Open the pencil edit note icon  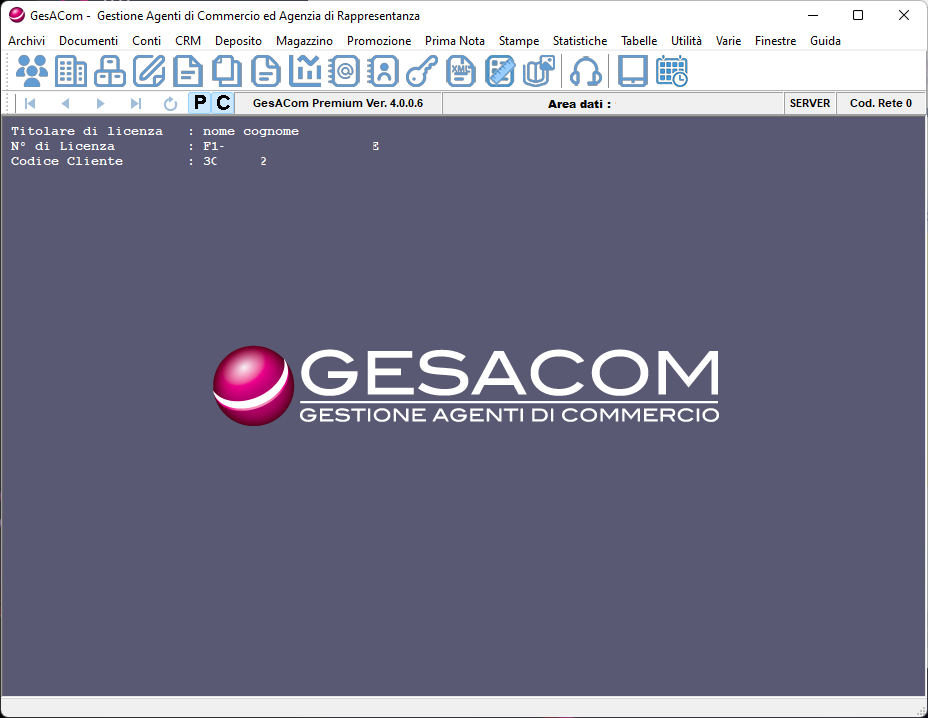[x=149, y=71]
